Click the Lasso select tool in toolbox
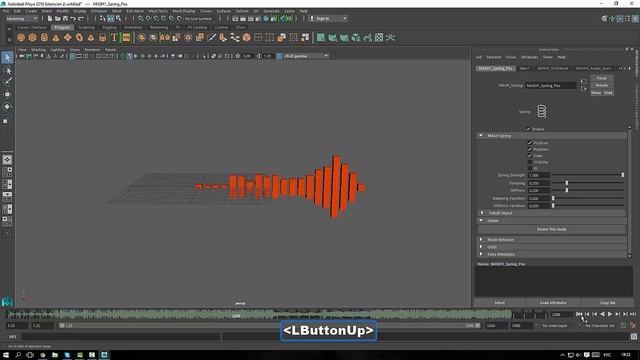The width and height of the screenshot is (640, 360). [7, 71]
